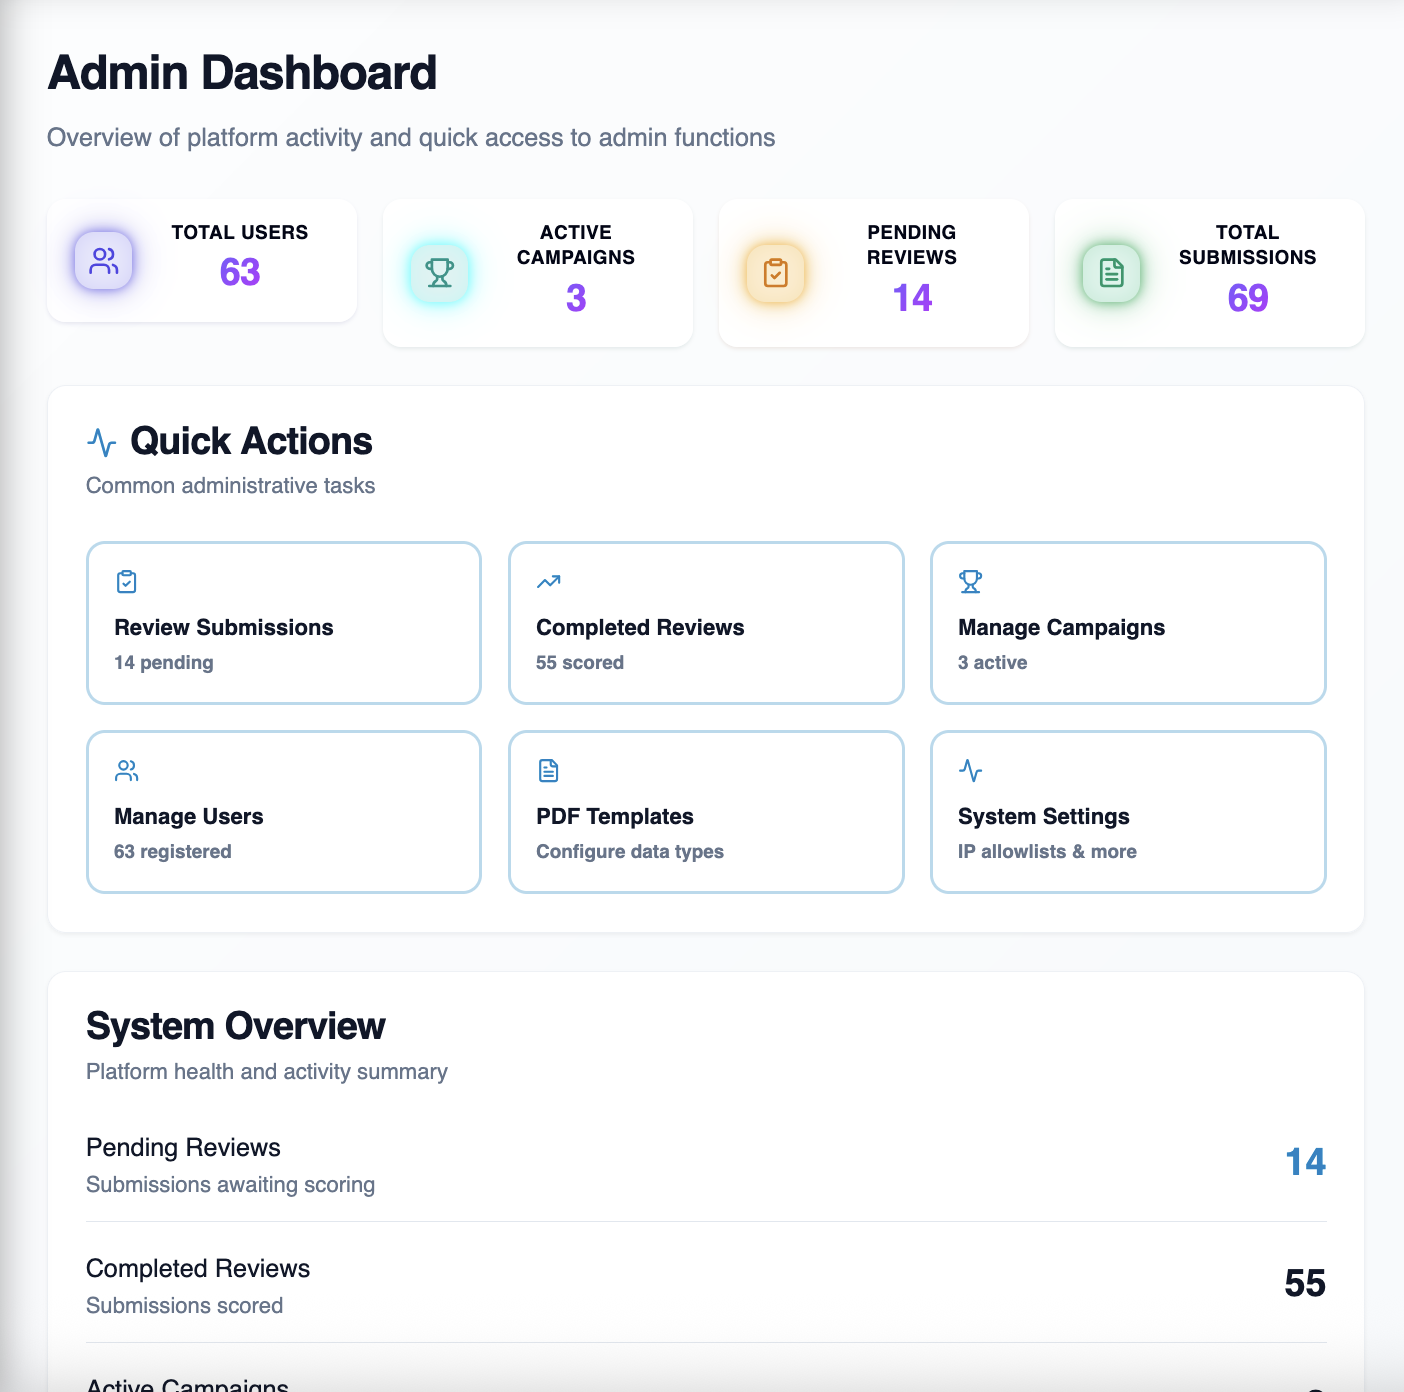The height and width of the screenshot is (1392, 1404).
Task: Click the Active Campaigns count 3
Action: 576,298
